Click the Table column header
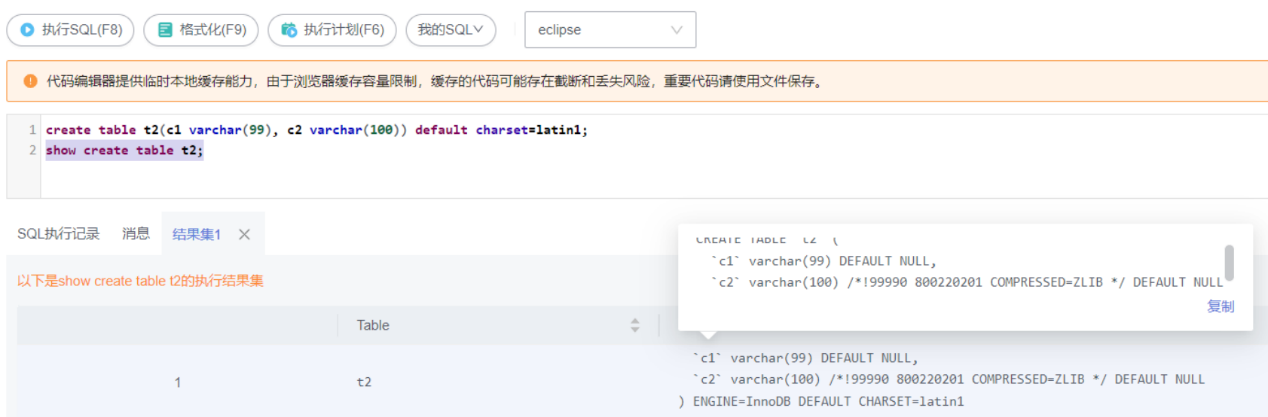This screenshot has height=417, width=1268. [x=373, y=325]
